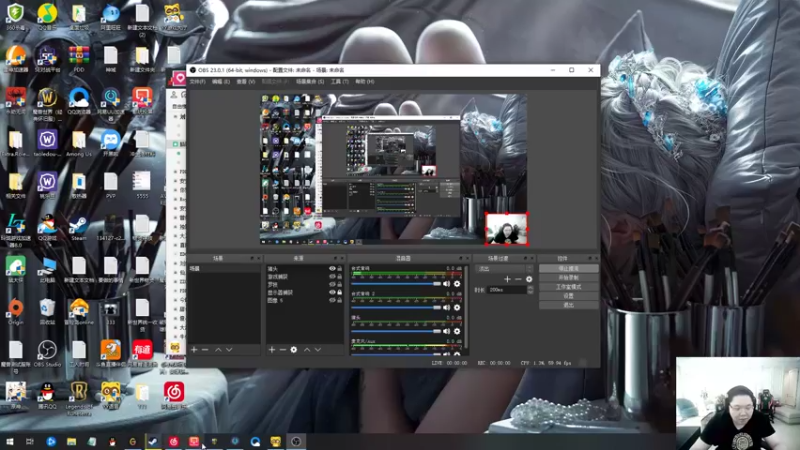Screen dimensions: 800x450
Task: Toggle visibility of the 游戏捕获 source
Action: pyautogui.click(x=332, y=277)
